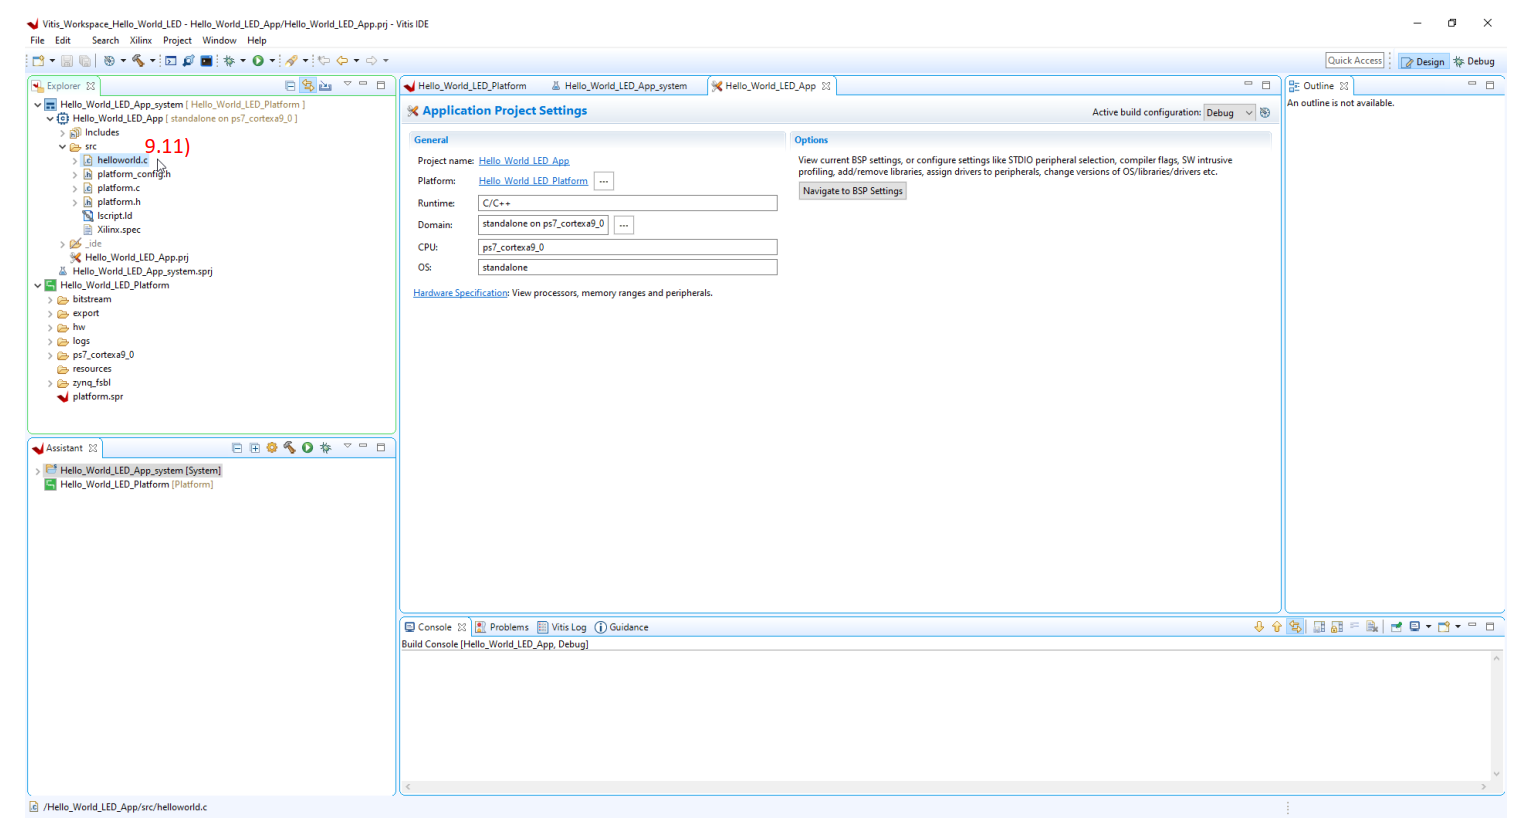The height and width of the screenshot is (820, 1516).
Task: Click the hammer Build toolbar icon
Action: coord(138,61)
